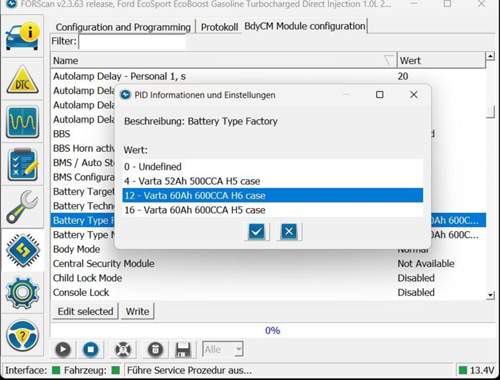Screen dimensions: 500x380
Task: Open the DTC trouble codes section
Action: [22, 80]
